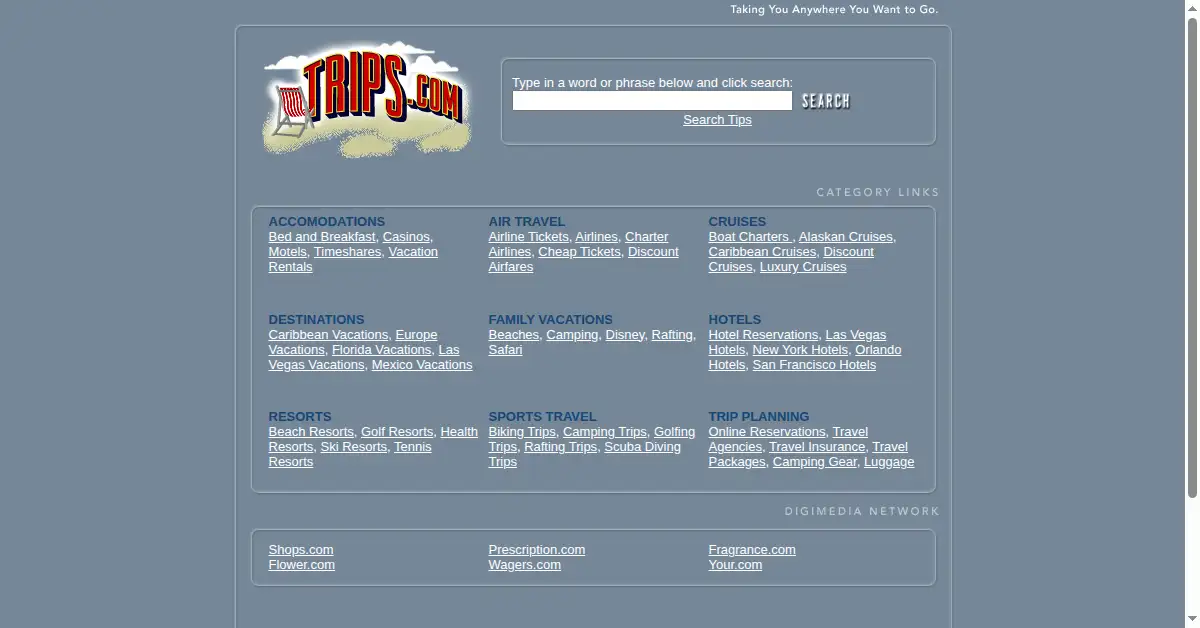Open the Wagers.com link
Screen dimensions: 1200x628
(525, 565)
